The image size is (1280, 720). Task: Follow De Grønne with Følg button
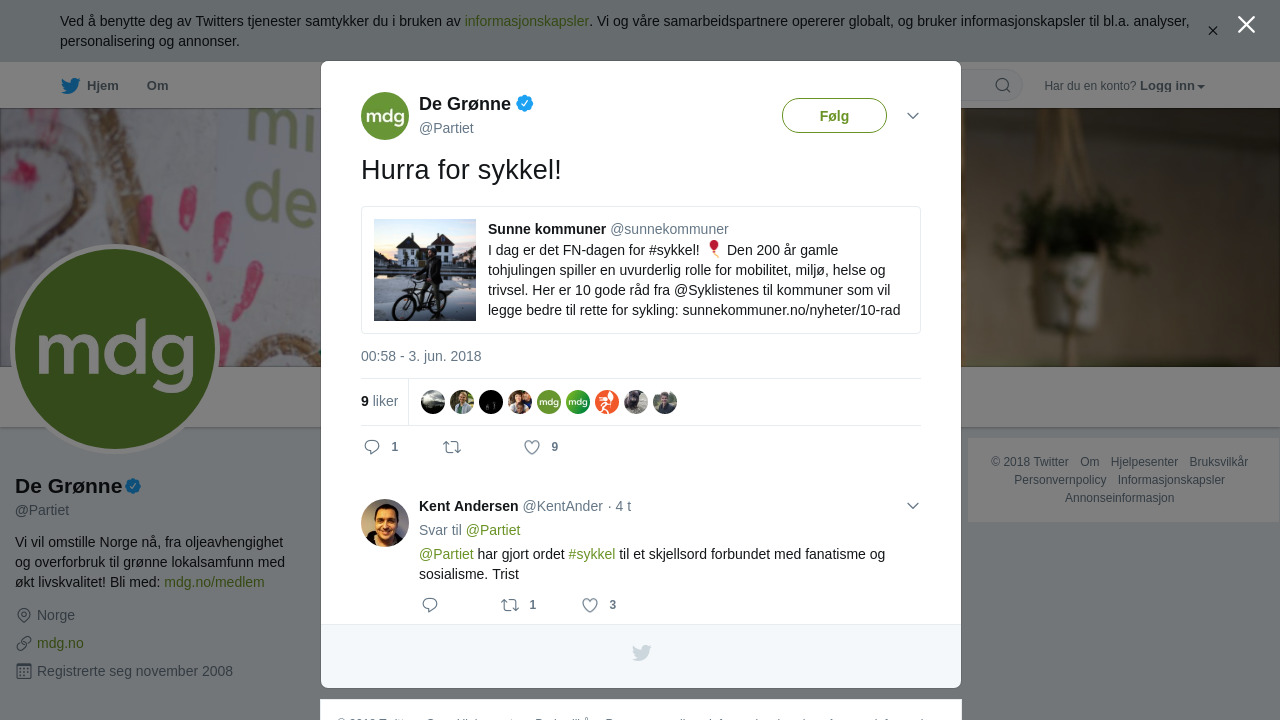point(834,116)
